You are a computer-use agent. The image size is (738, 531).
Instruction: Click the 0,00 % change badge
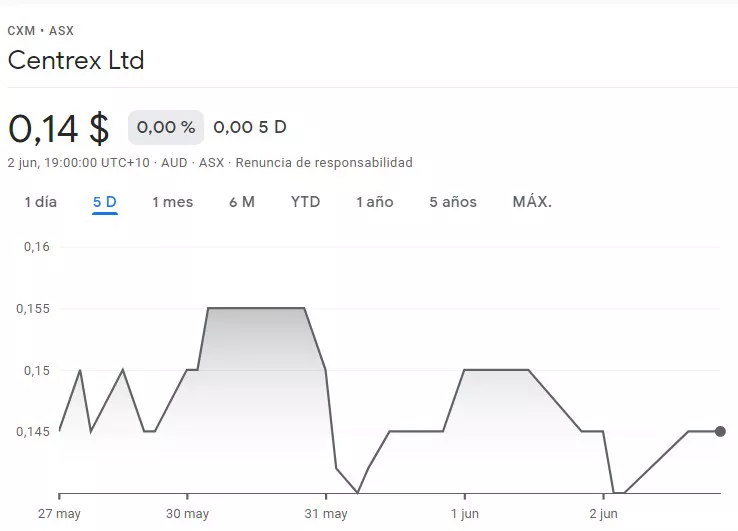click(166, 127)
